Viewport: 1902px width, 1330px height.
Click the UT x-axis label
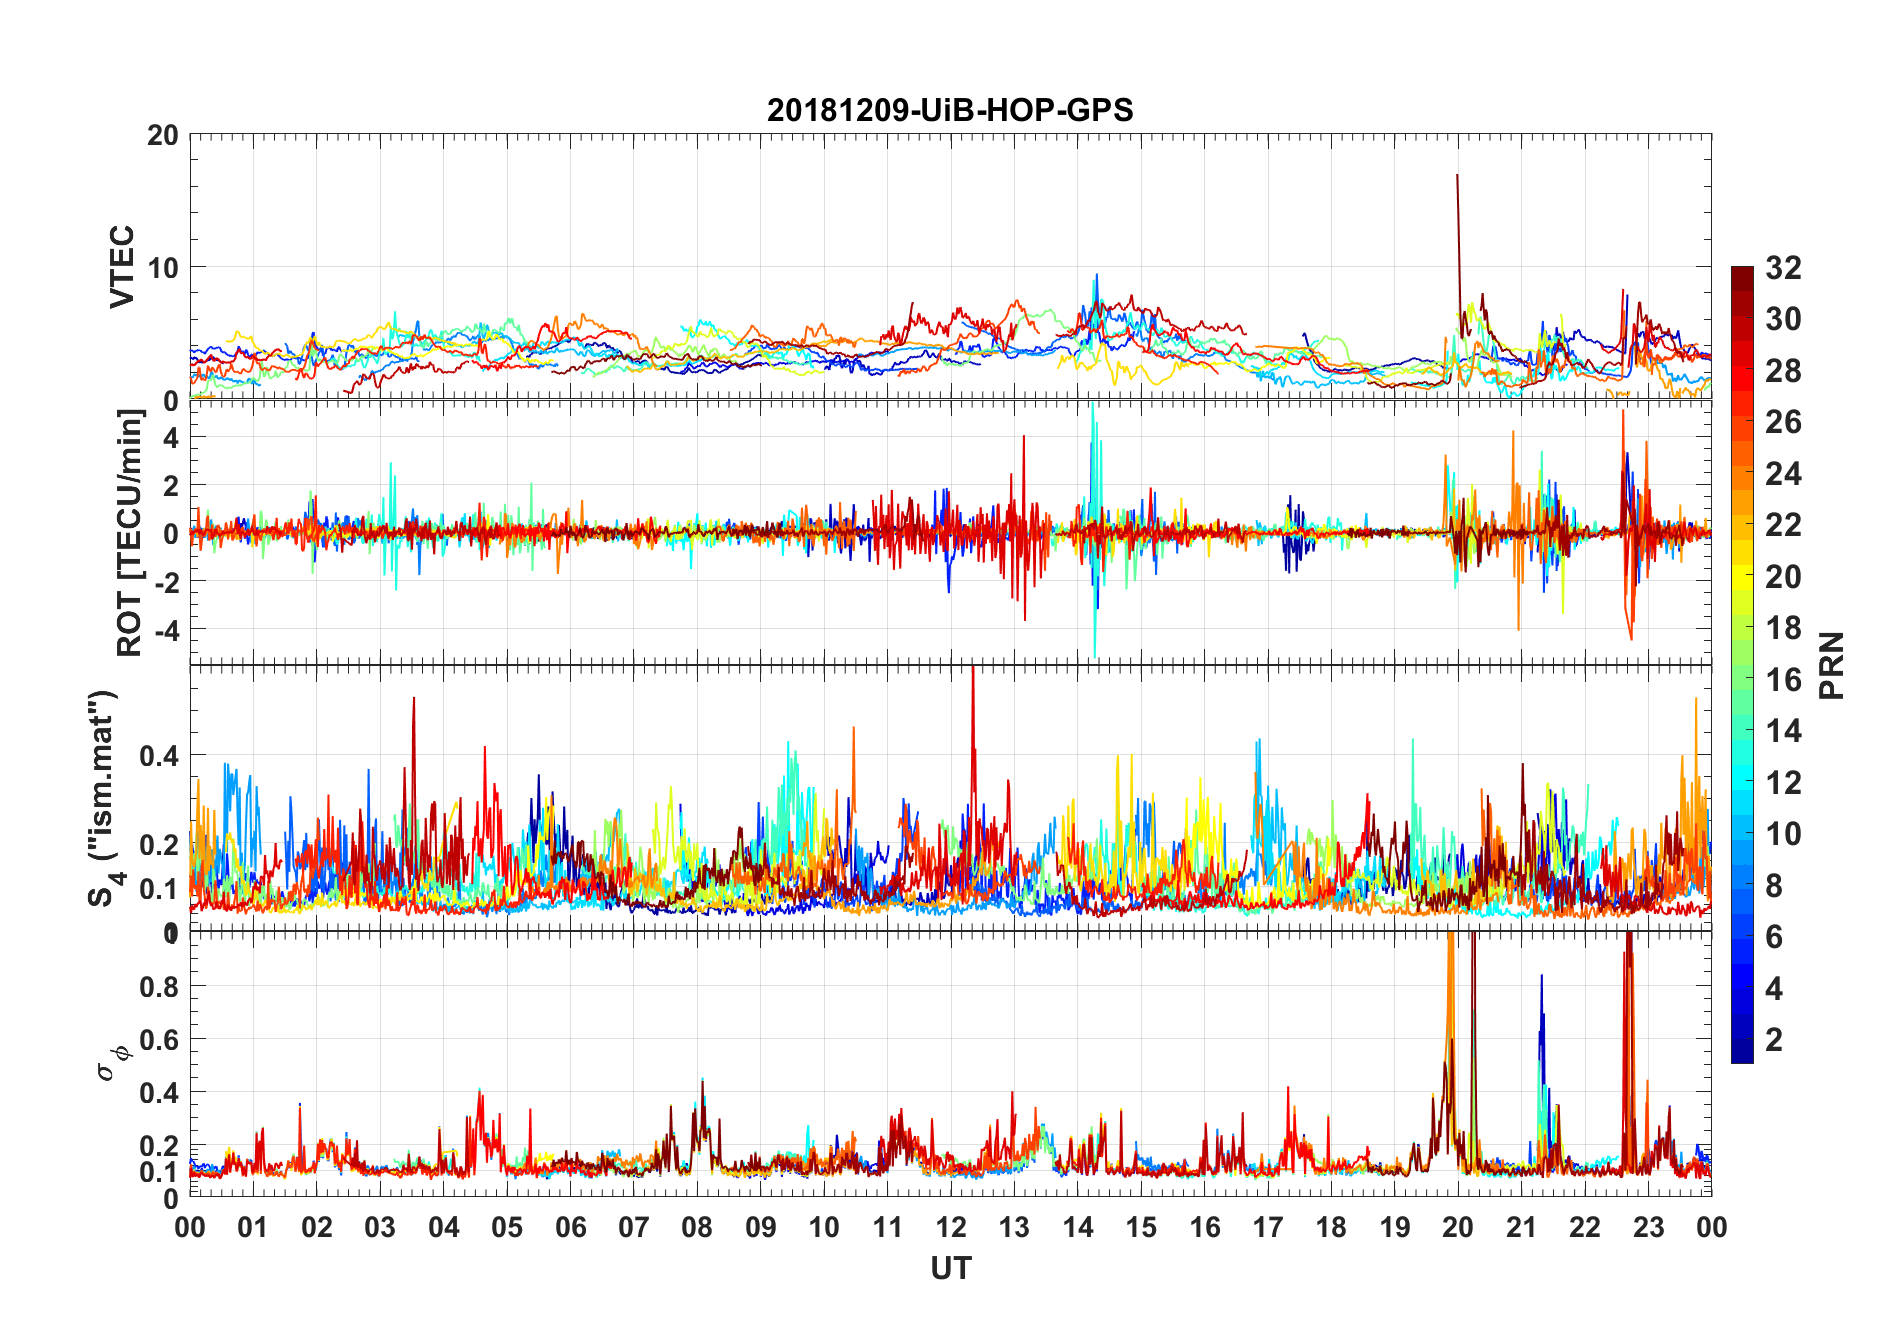point(951,1269)
